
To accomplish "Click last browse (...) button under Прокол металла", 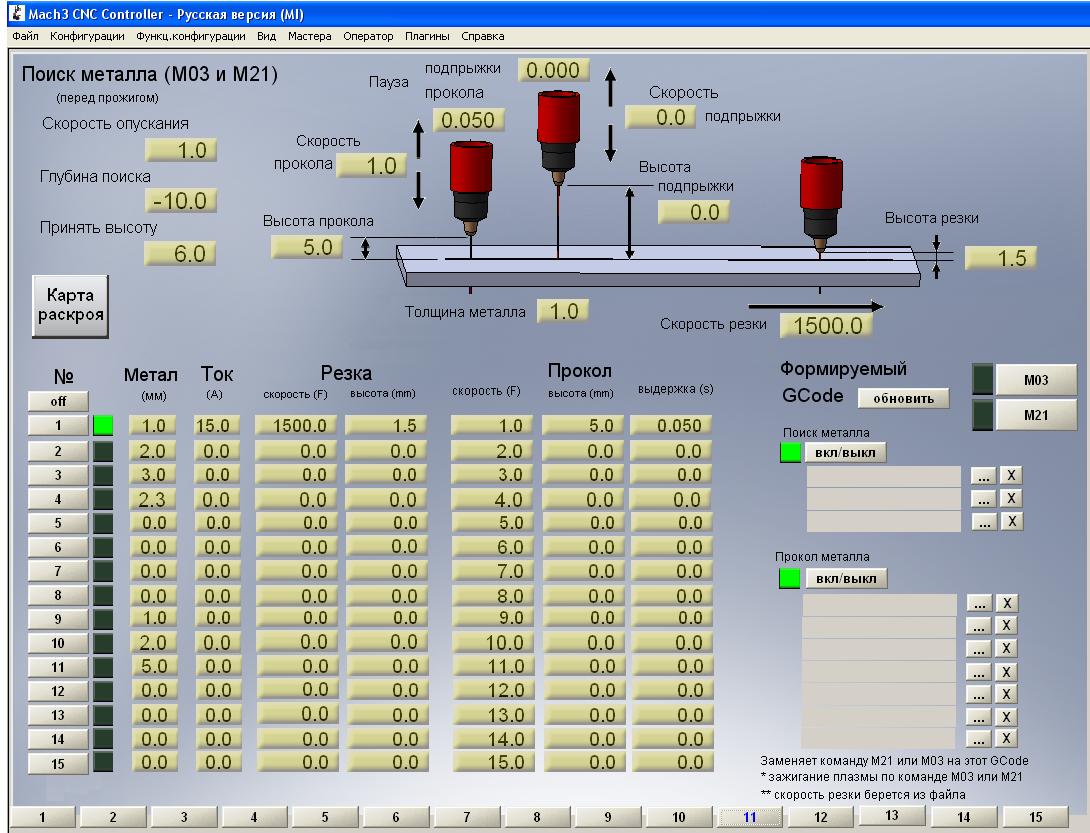I will tap(979, 738).
